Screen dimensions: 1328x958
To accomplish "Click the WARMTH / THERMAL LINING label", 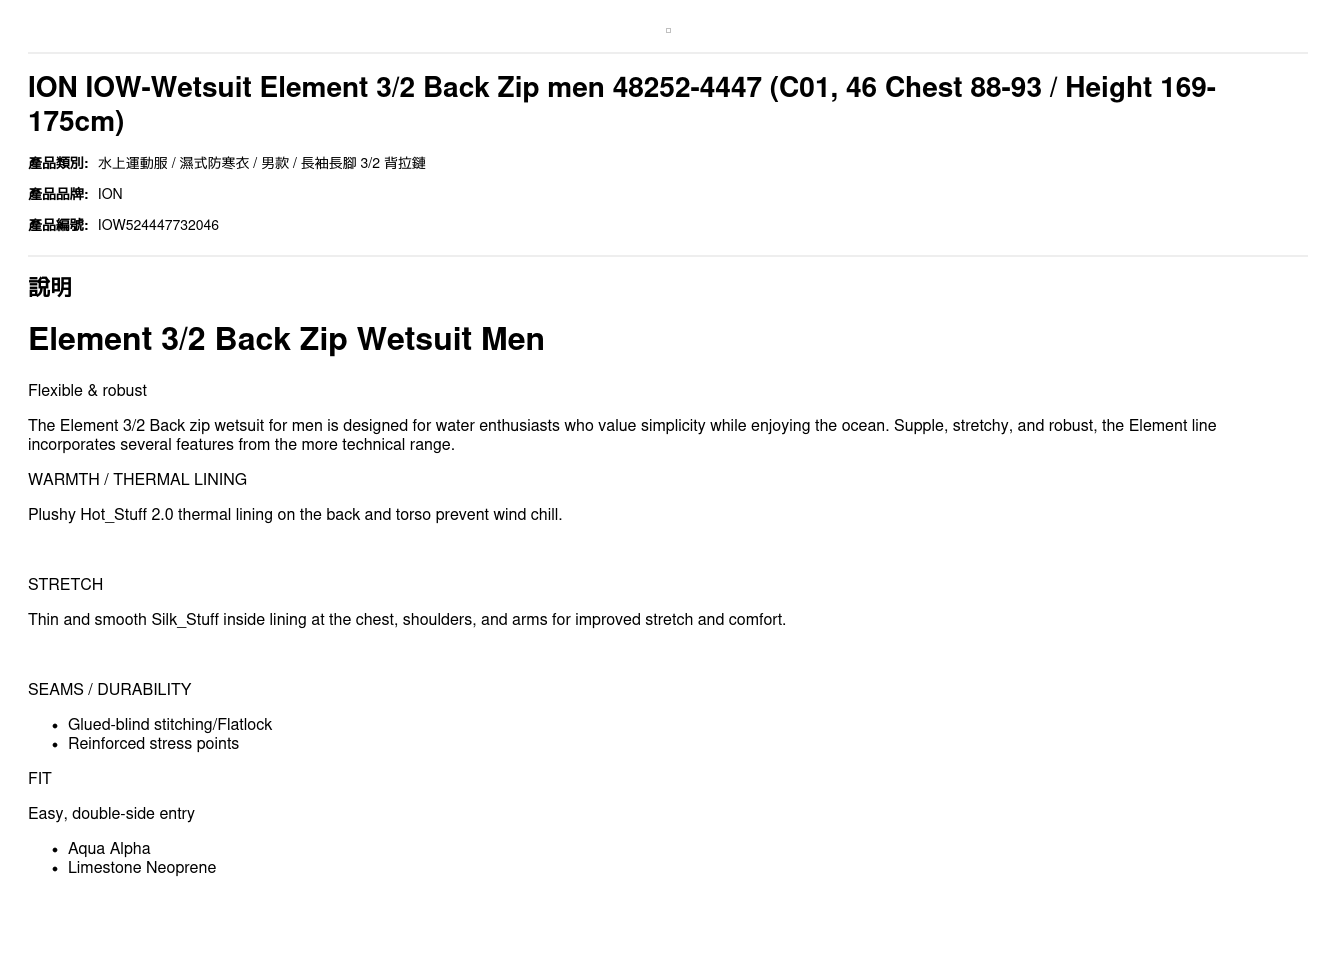I will pyautogui.click(x=137, y=480).
